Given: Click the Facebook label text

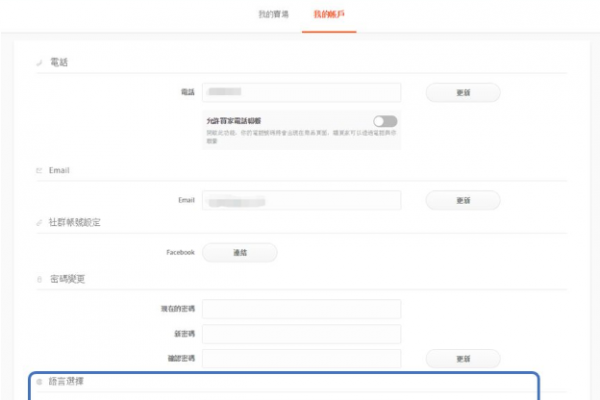Looking at the screenshot, I should (x=180, y=252).
